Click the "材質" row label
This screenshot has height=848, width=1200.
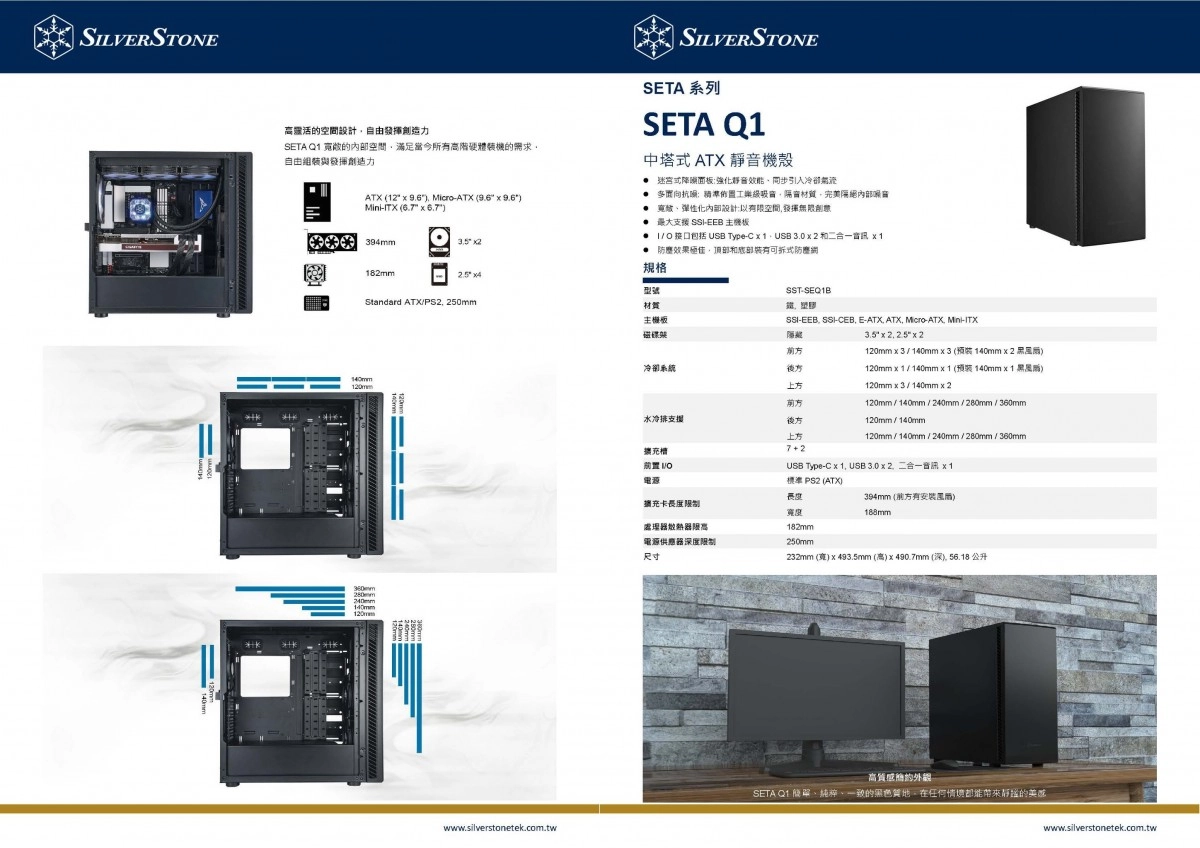tap(652, 304)
